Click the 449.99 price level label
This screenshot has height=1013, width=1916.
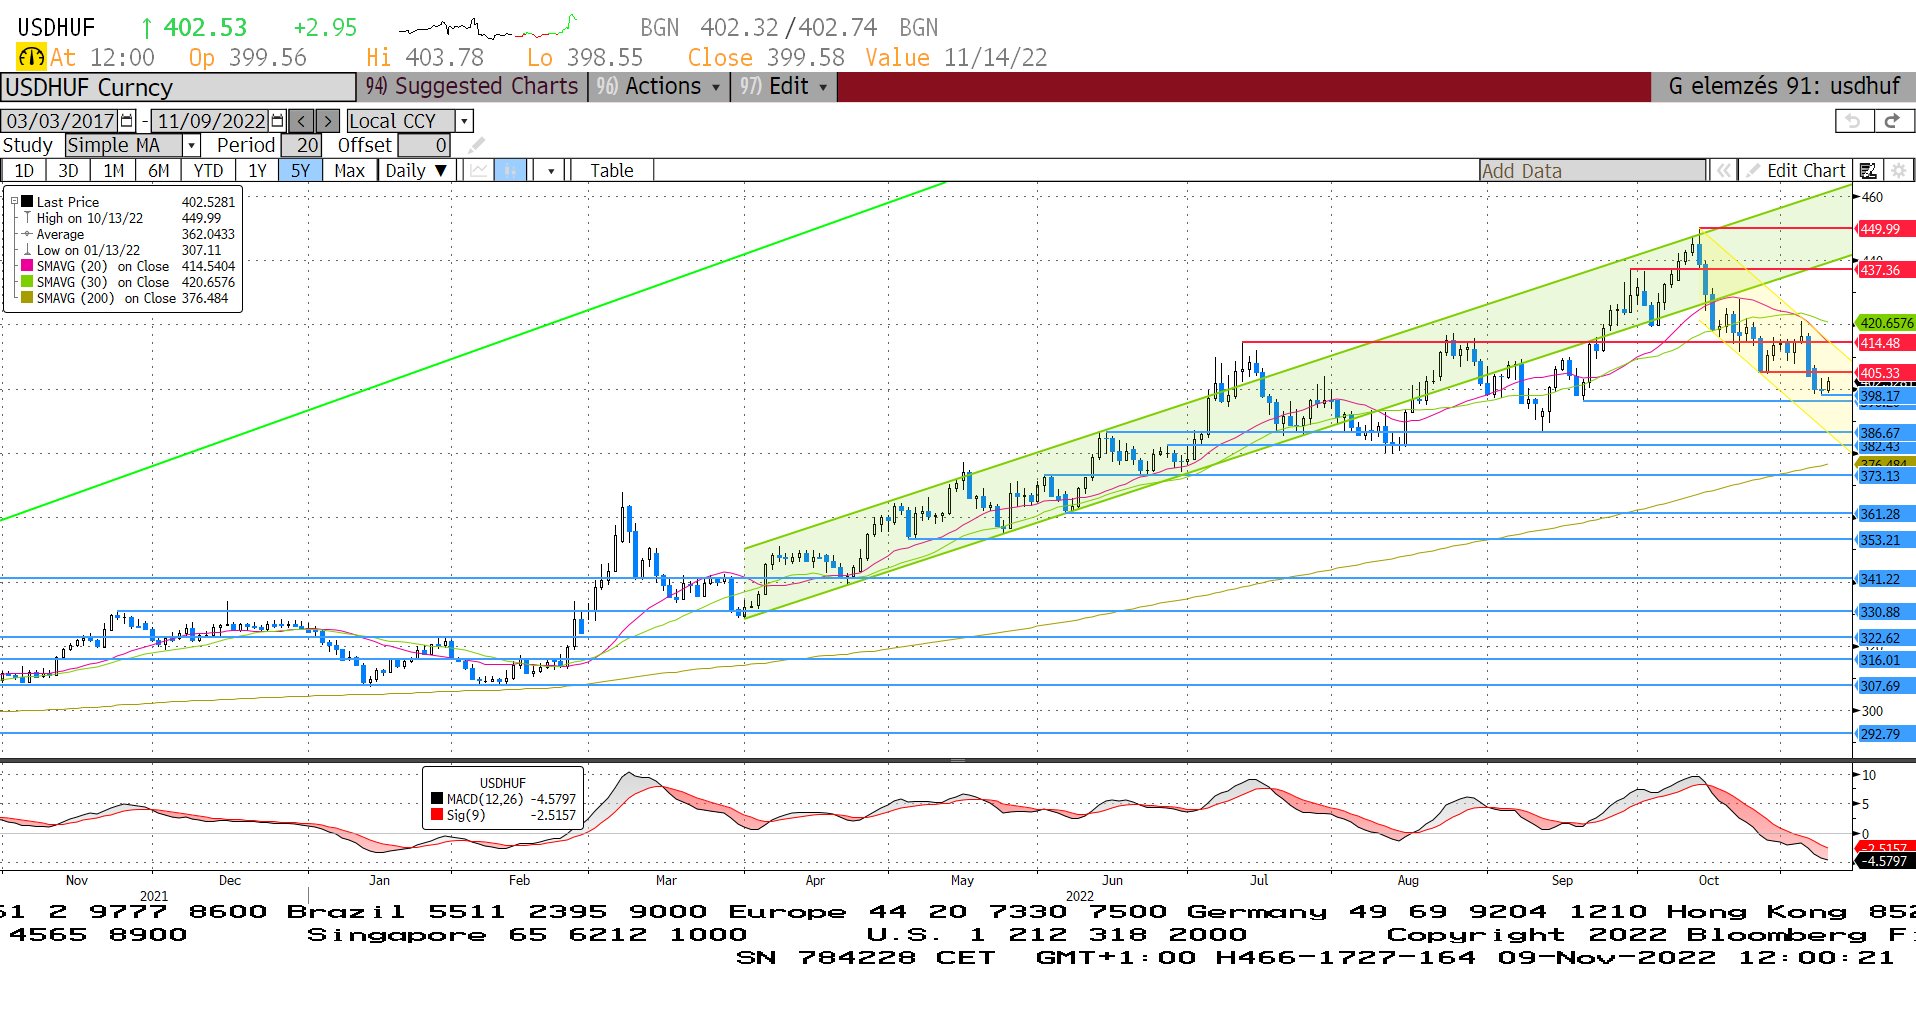(1885, 229)
